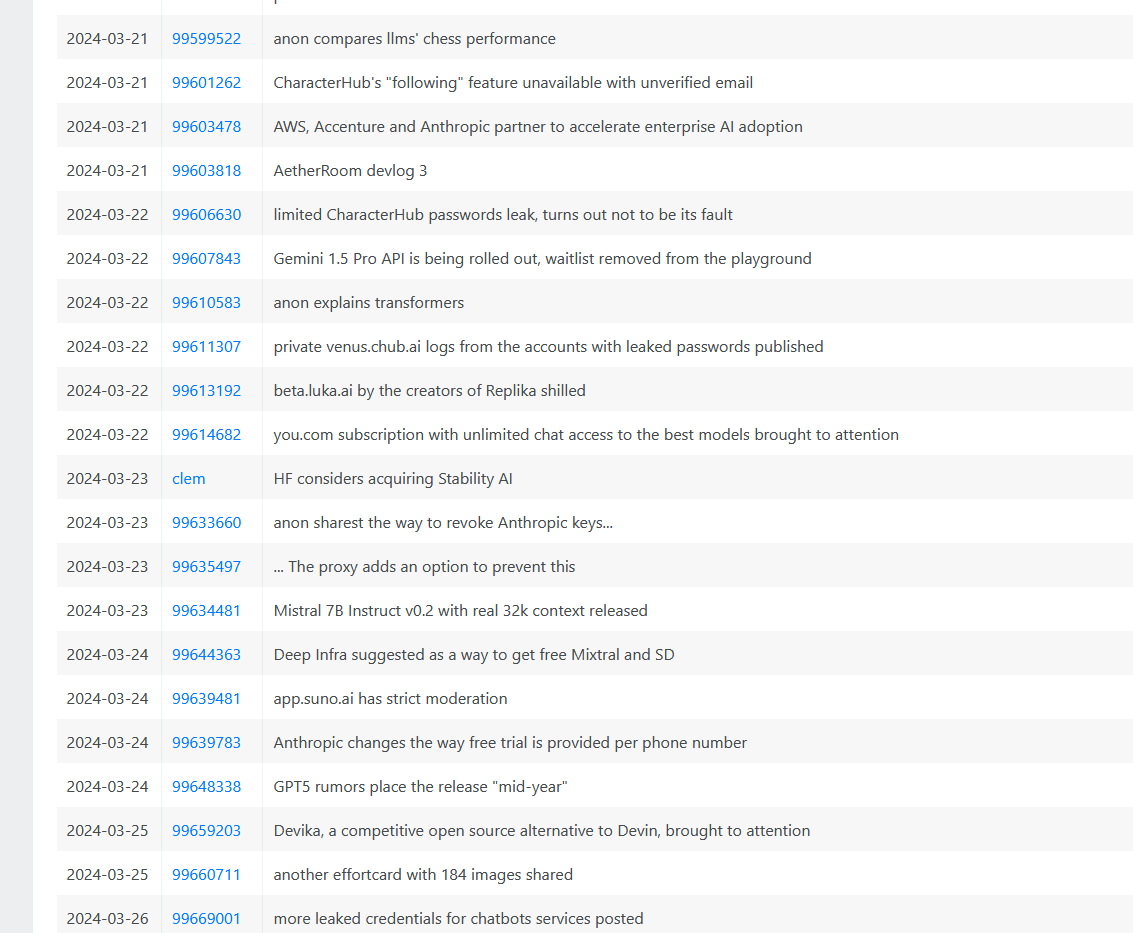
Task: Open link 99659203 about Devika
Action: tap(206, 831)
